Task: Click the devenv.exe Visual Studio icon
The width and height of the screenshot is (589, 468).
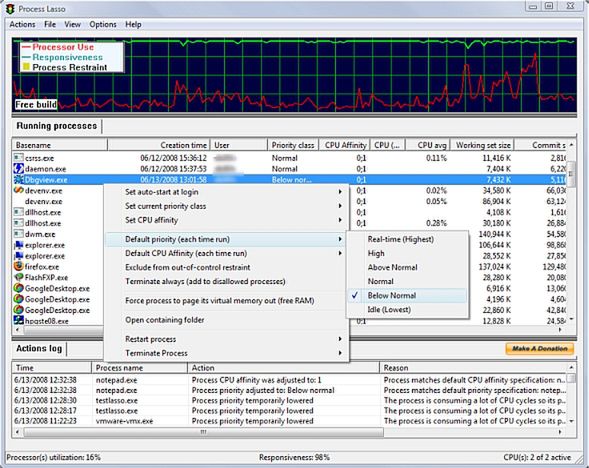Action: [18, 190]
